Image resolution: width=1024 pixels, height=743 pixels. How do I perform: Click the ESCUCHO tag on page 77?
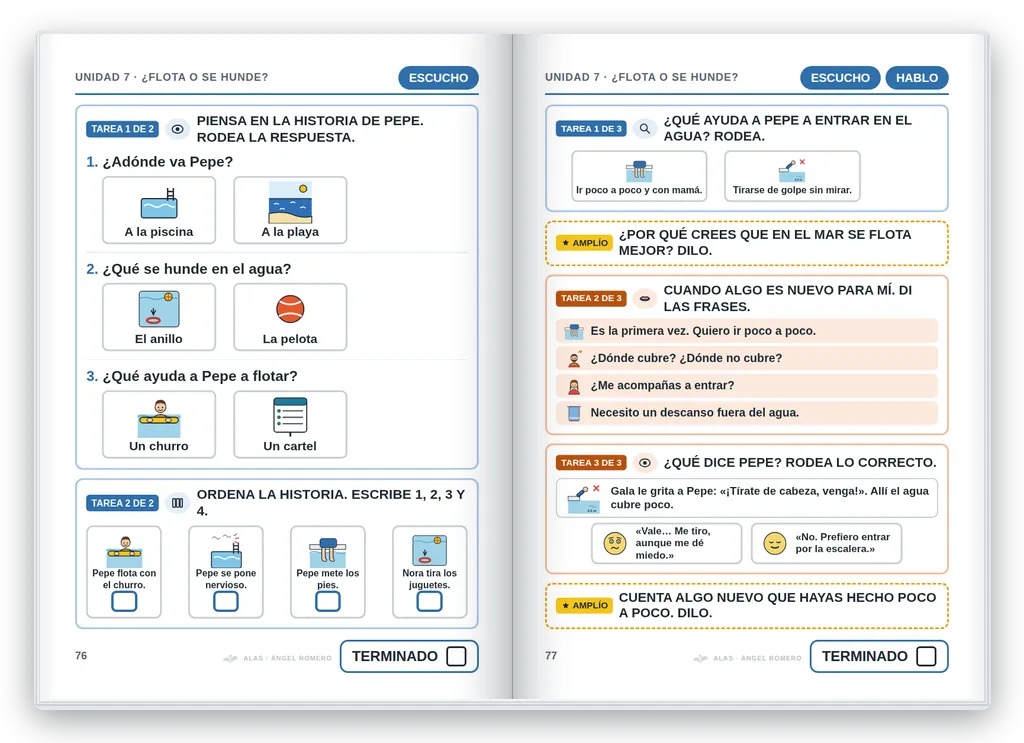[840, 78]
